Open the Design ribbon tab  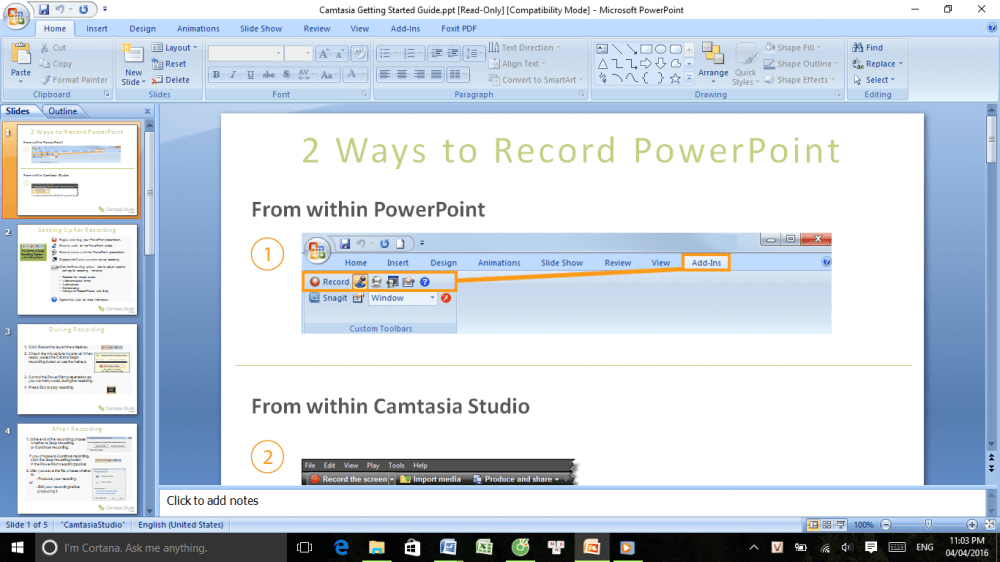(142, 29)
